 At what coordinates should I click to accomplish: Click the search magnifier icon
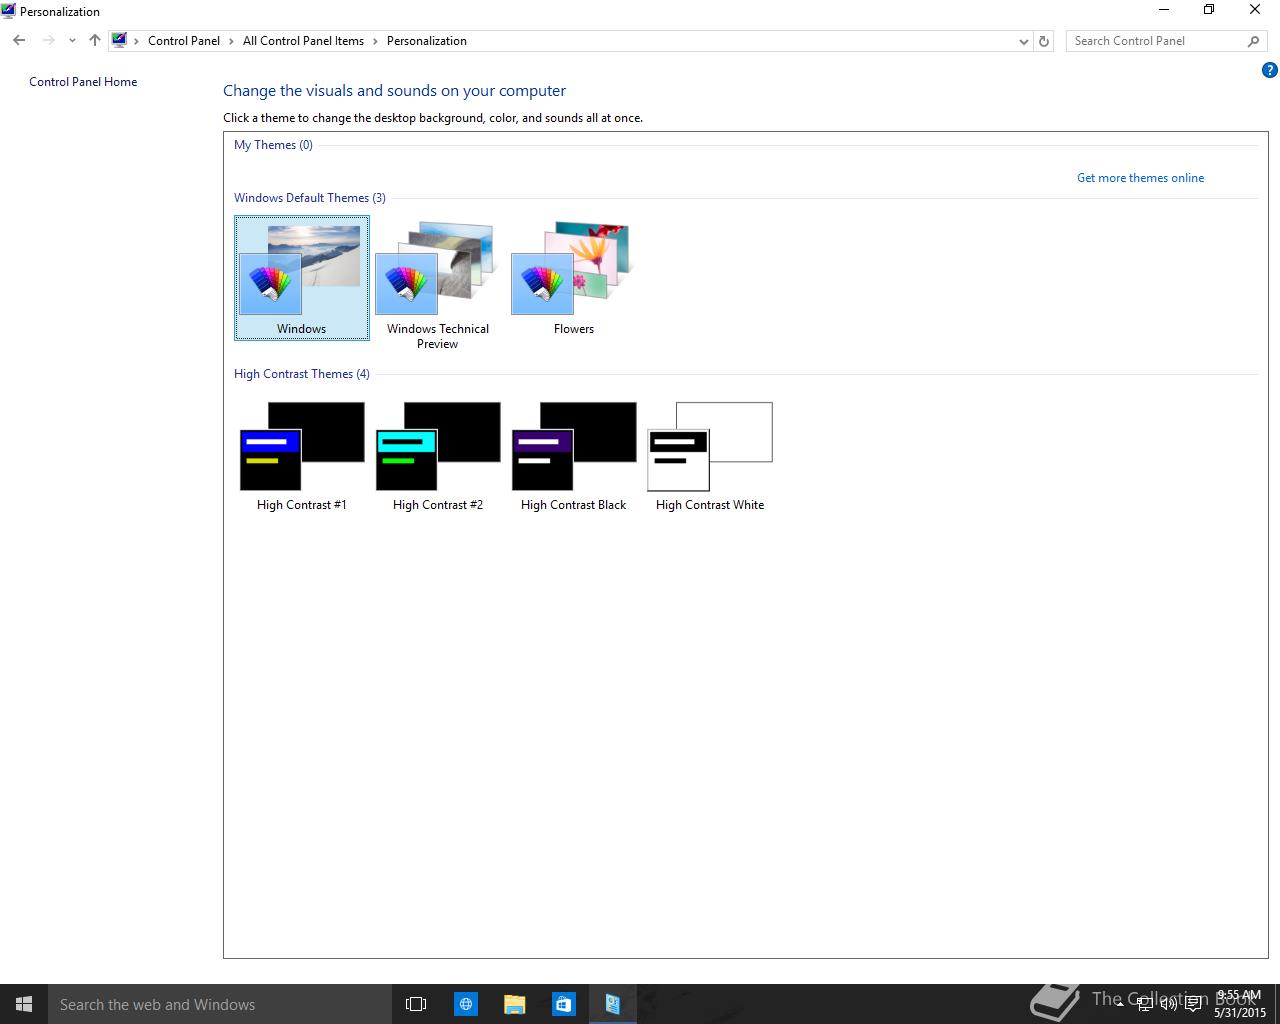(1253, 41)
